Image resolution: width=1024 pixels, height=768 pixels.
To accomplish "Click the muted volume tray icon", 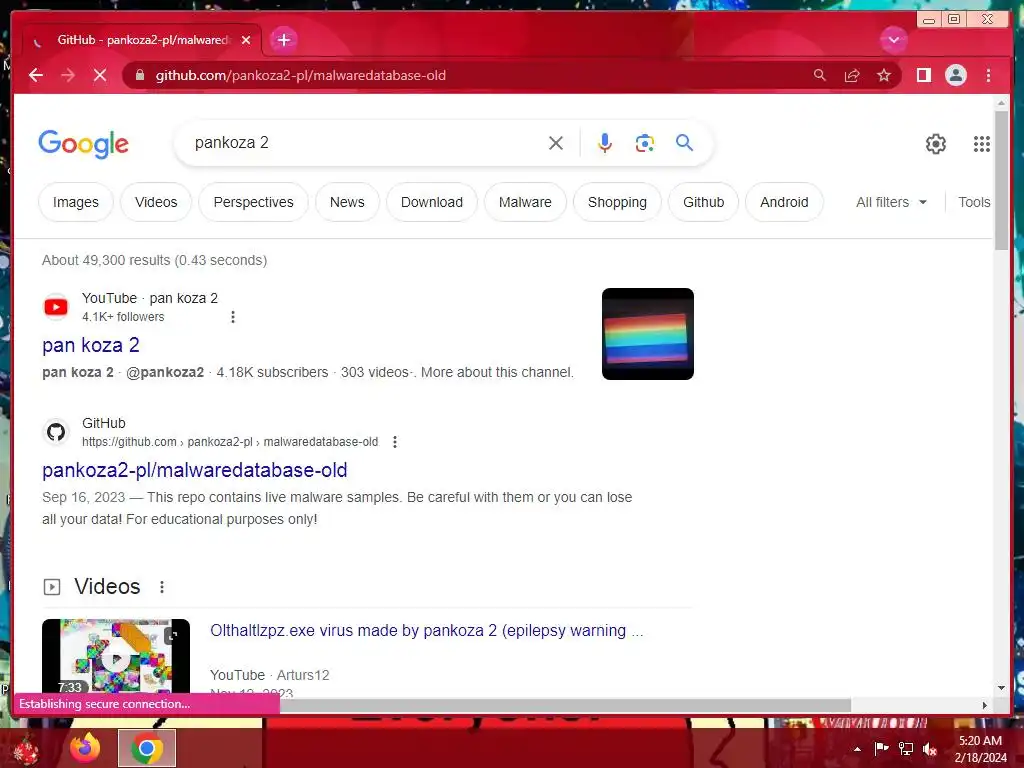I will click(x=930, y=749).
